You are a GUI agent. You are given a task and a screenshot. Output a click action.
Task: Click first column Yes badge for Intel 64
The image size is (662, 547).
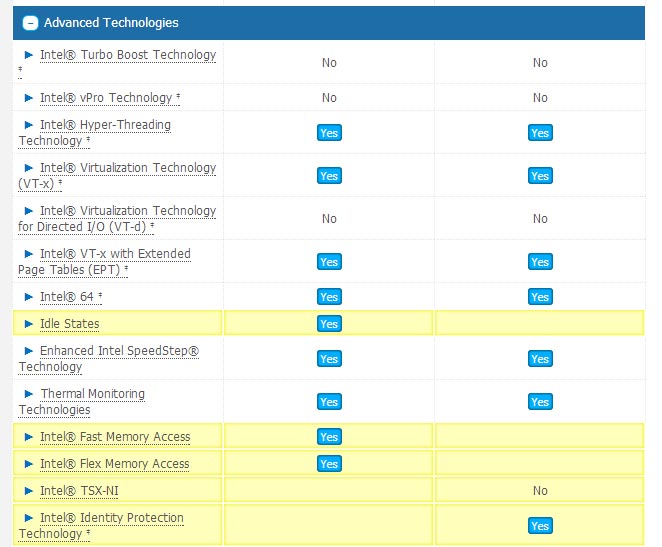click(x=329, y=297)
